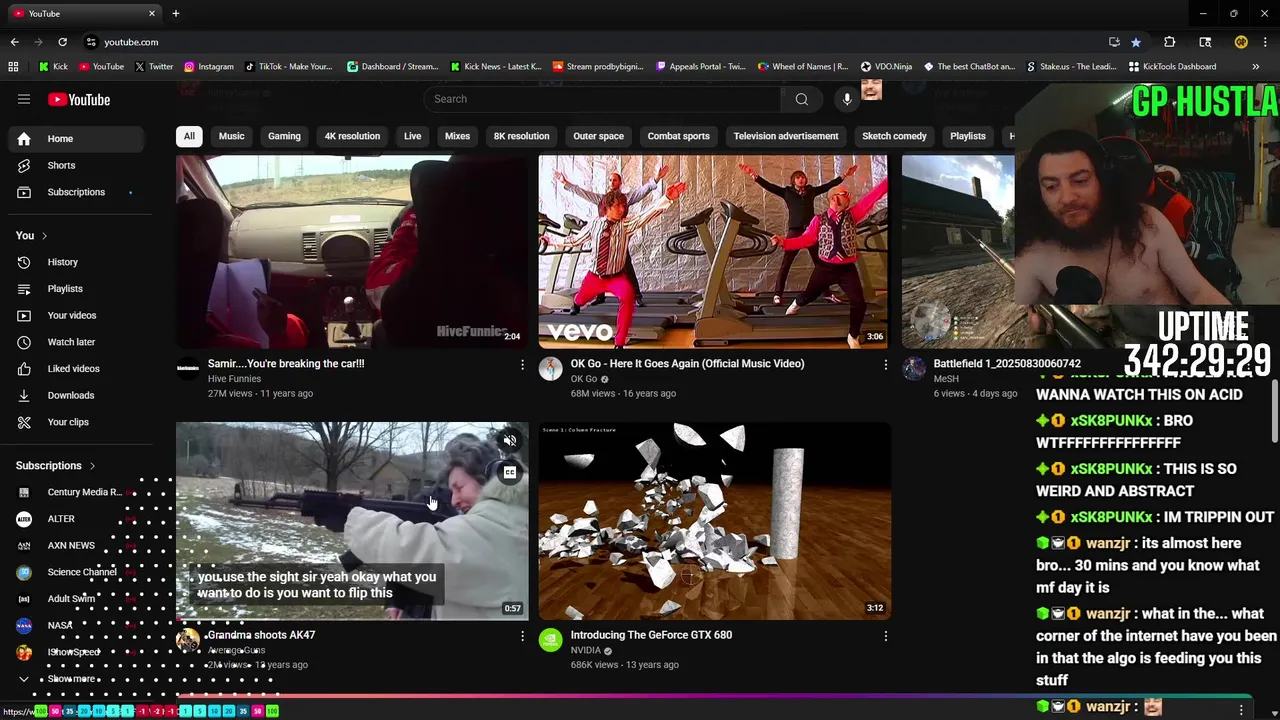Close the YouTube browser tab
This screenshot has width=1280, height=720.
pos(152,14)
